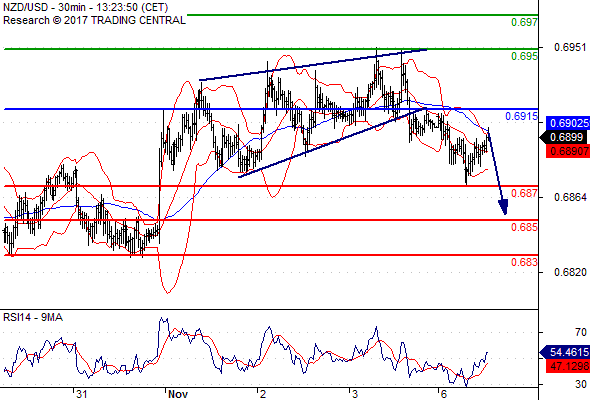Click the RSI14 - 9MA indicator label
The height and width of the screenshot is (400, 590).
click(33, 318)
